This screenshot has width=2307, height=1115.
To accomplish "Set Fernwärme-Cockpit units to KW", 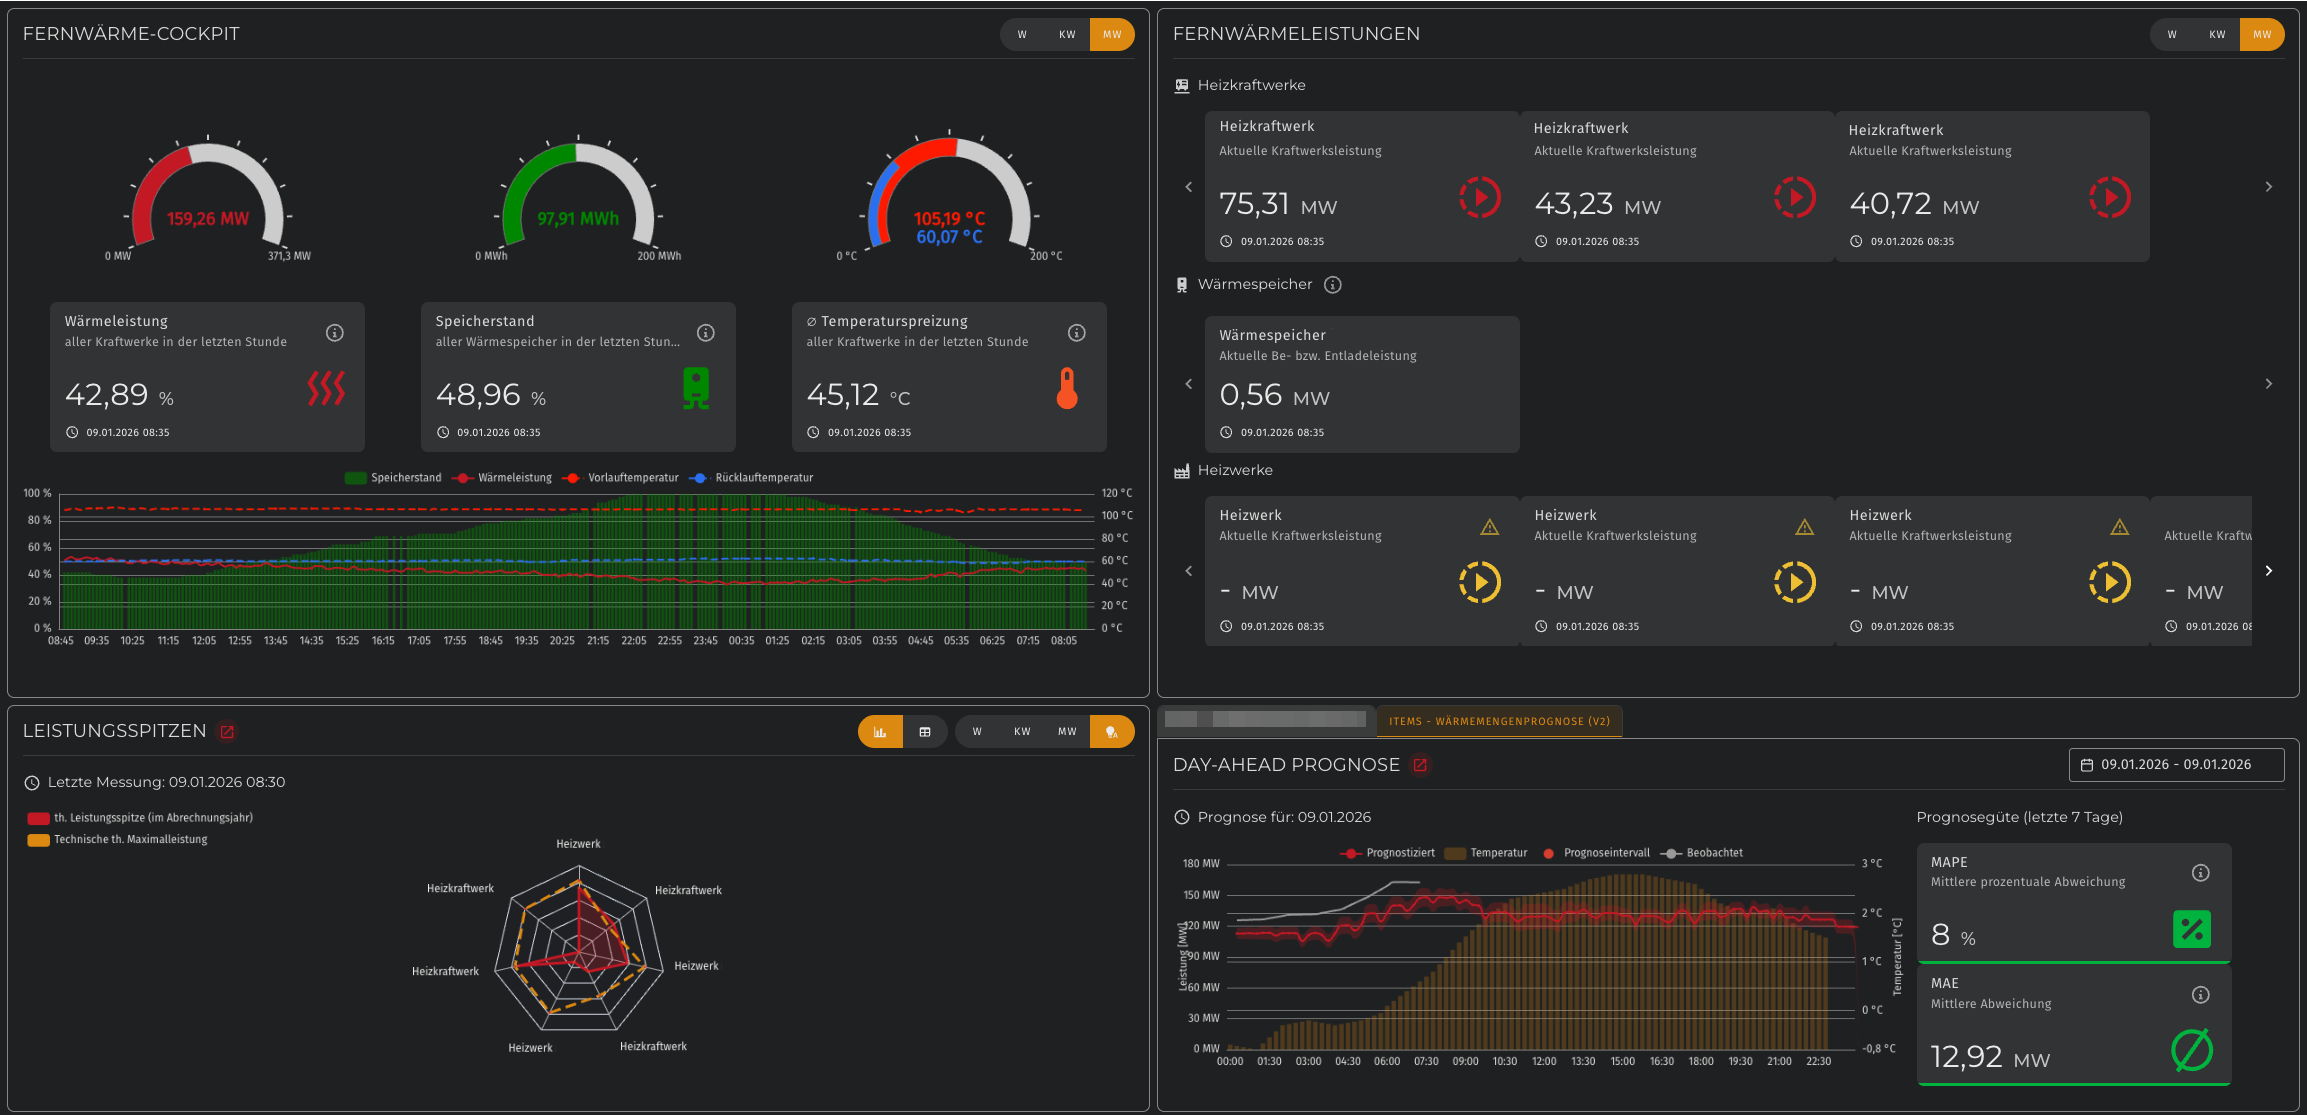I will pyautogui.click(x=1067, y=35).
